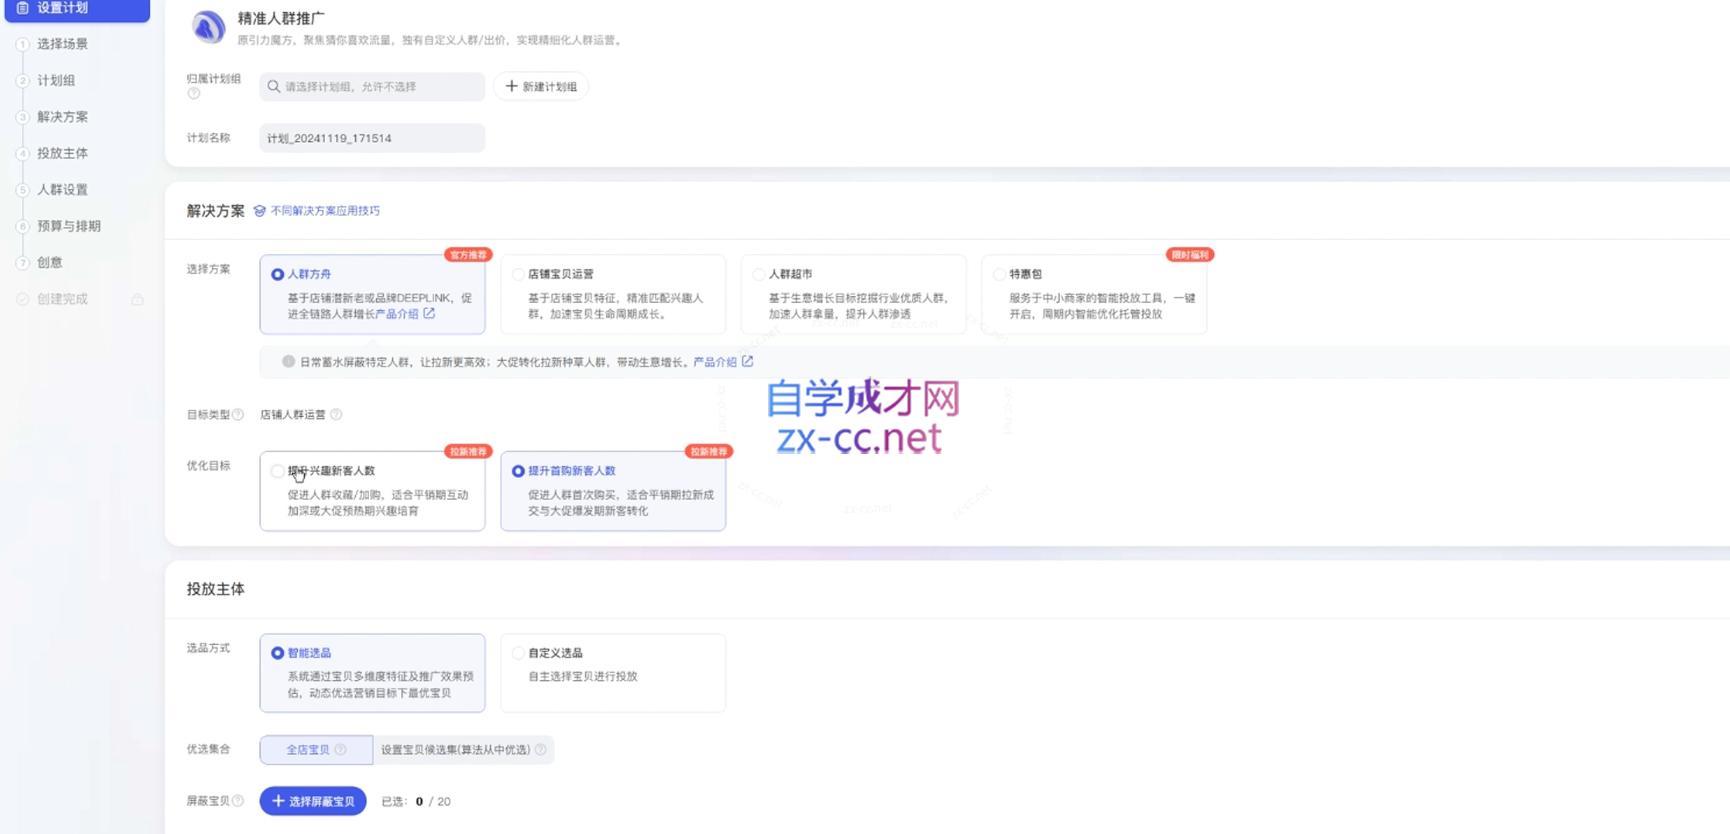Select 提升首购新客人数 optimization goal
Image resolution: width=1730 pixels, height=834 pixels.
coord(518,471)
